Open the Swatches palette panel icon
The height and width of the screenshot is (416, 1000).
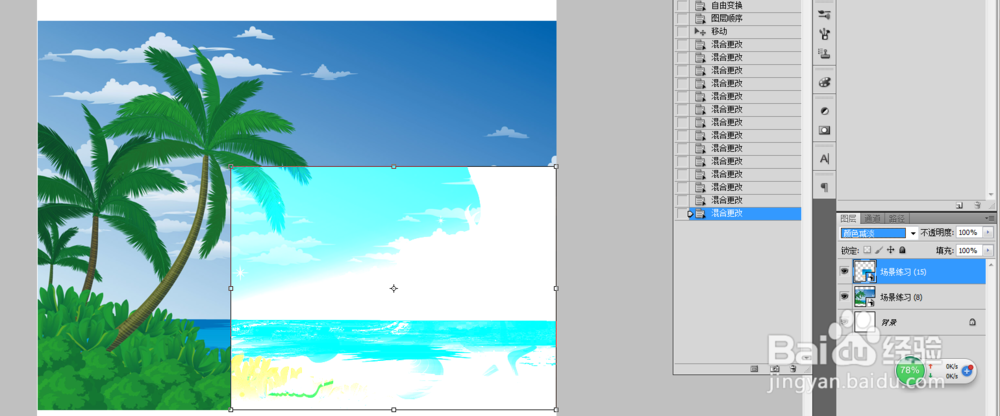click(x=824, y=82)
